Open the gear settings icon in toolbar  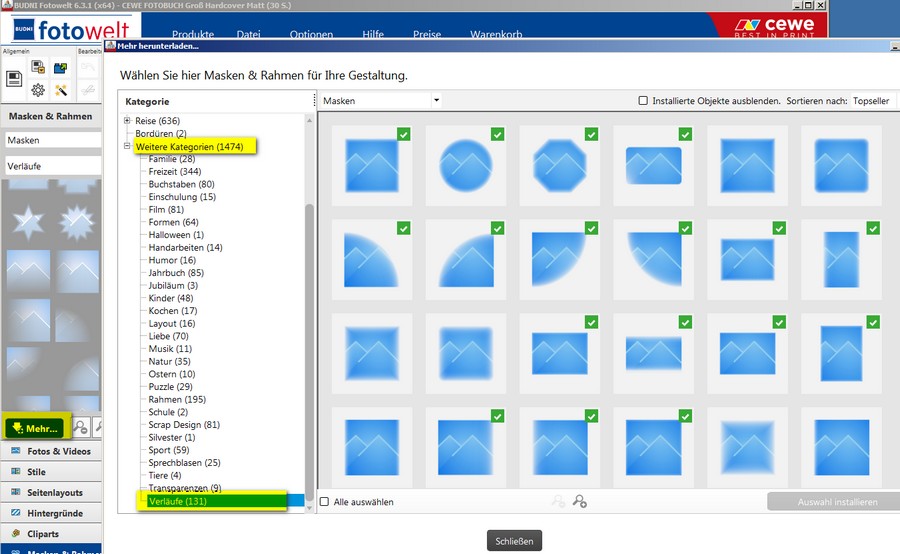point(38,90)
